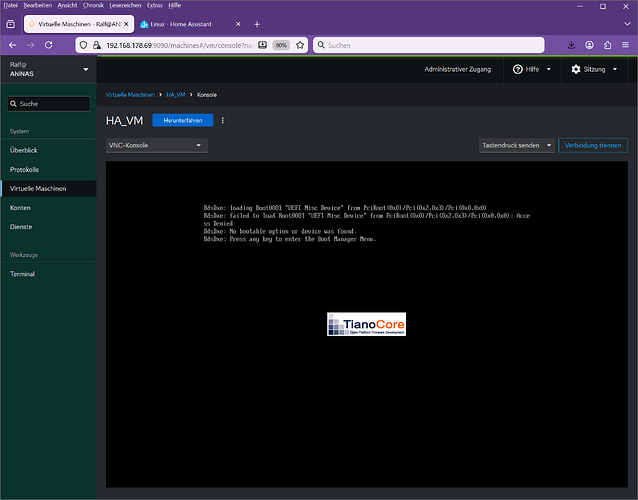The width and height of the screenshot is (638, 500).
Task: Go to Protokolle in the sidebar
Action: pos(25,169)
